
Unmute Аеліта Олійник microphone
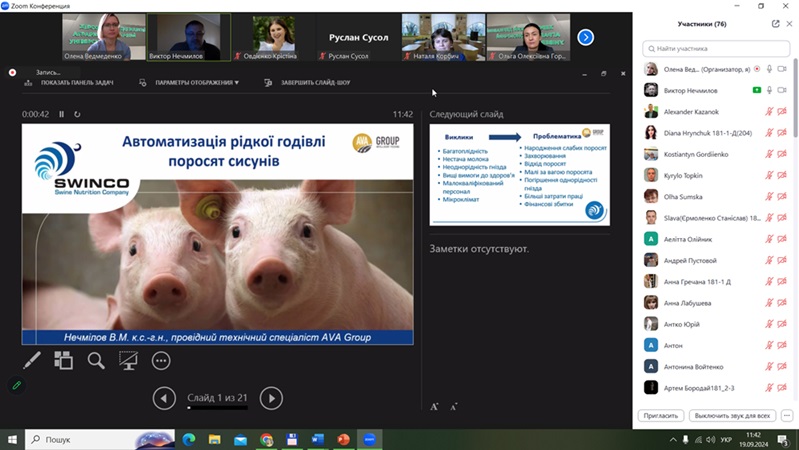pyautogui.click(x=769, y=239)
